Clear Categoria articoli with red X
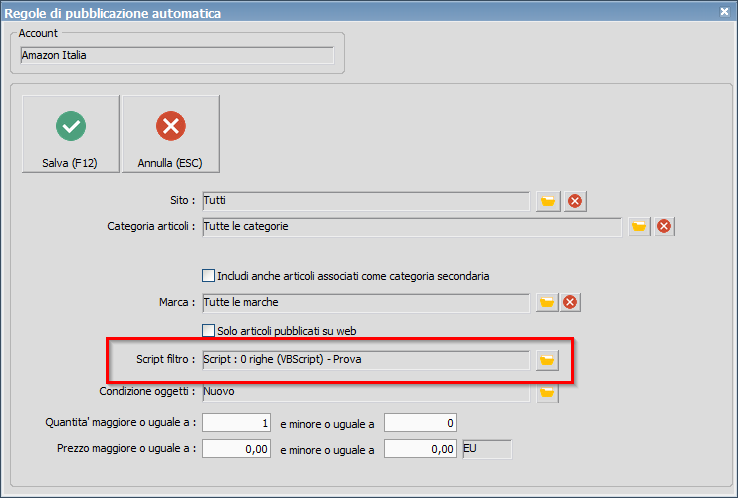The height and width of the screenshot is (498, 738). [x=664, y=226]
